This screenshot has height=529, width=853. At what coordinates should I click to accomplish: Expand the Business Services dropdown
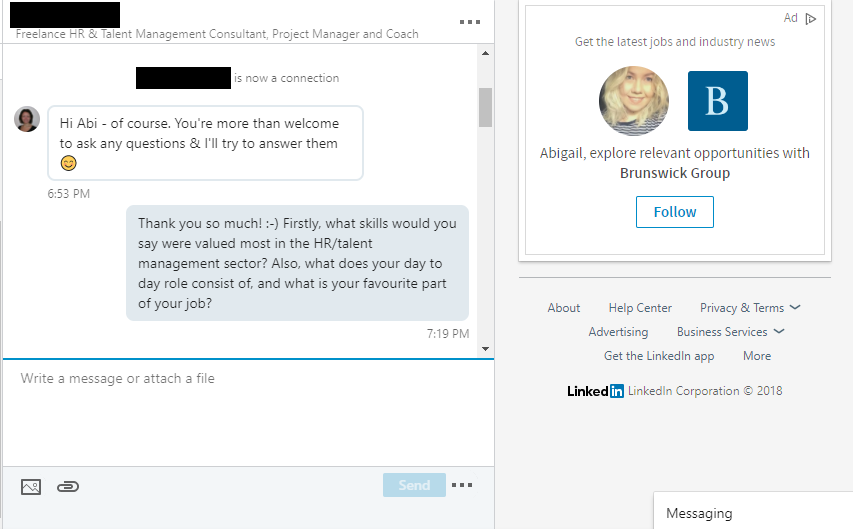coord(730,332)
